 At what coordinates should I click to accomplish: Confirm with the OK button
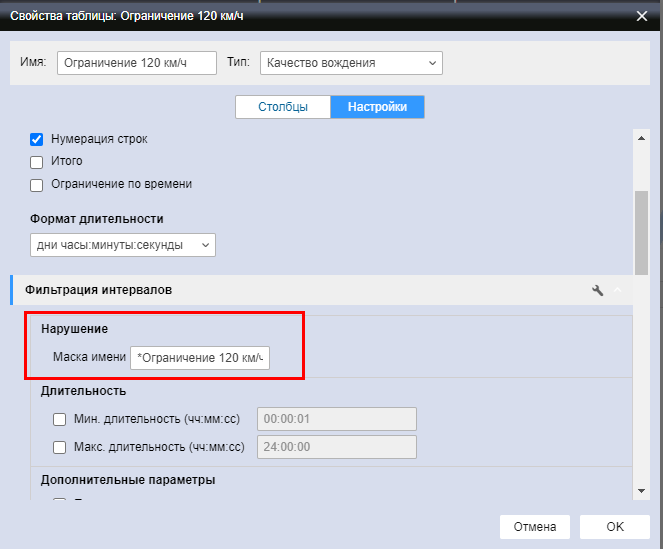click(614, 527)
